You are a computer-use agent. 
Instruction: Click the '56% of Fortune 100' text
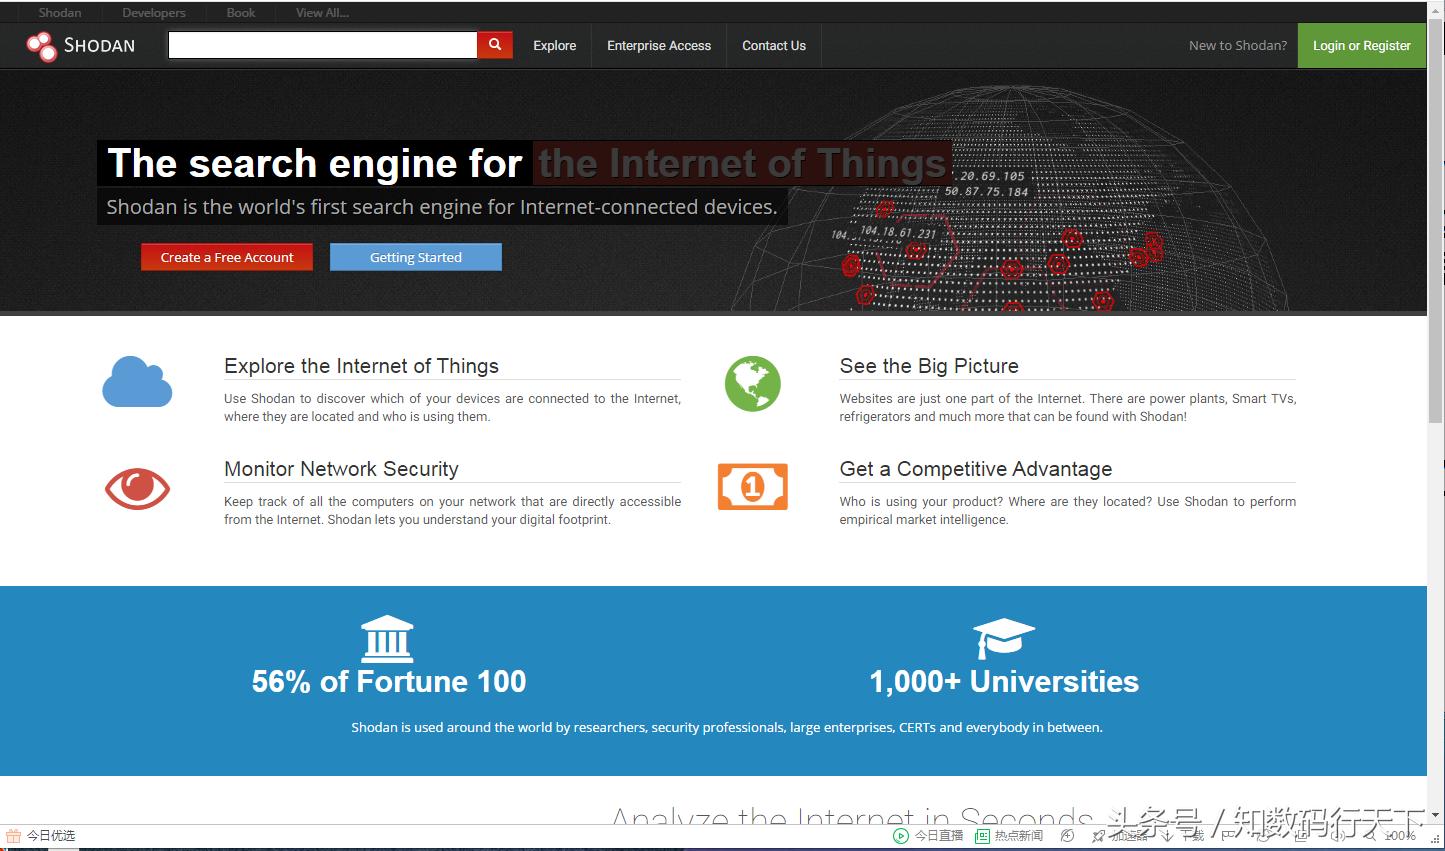[389, 682]
